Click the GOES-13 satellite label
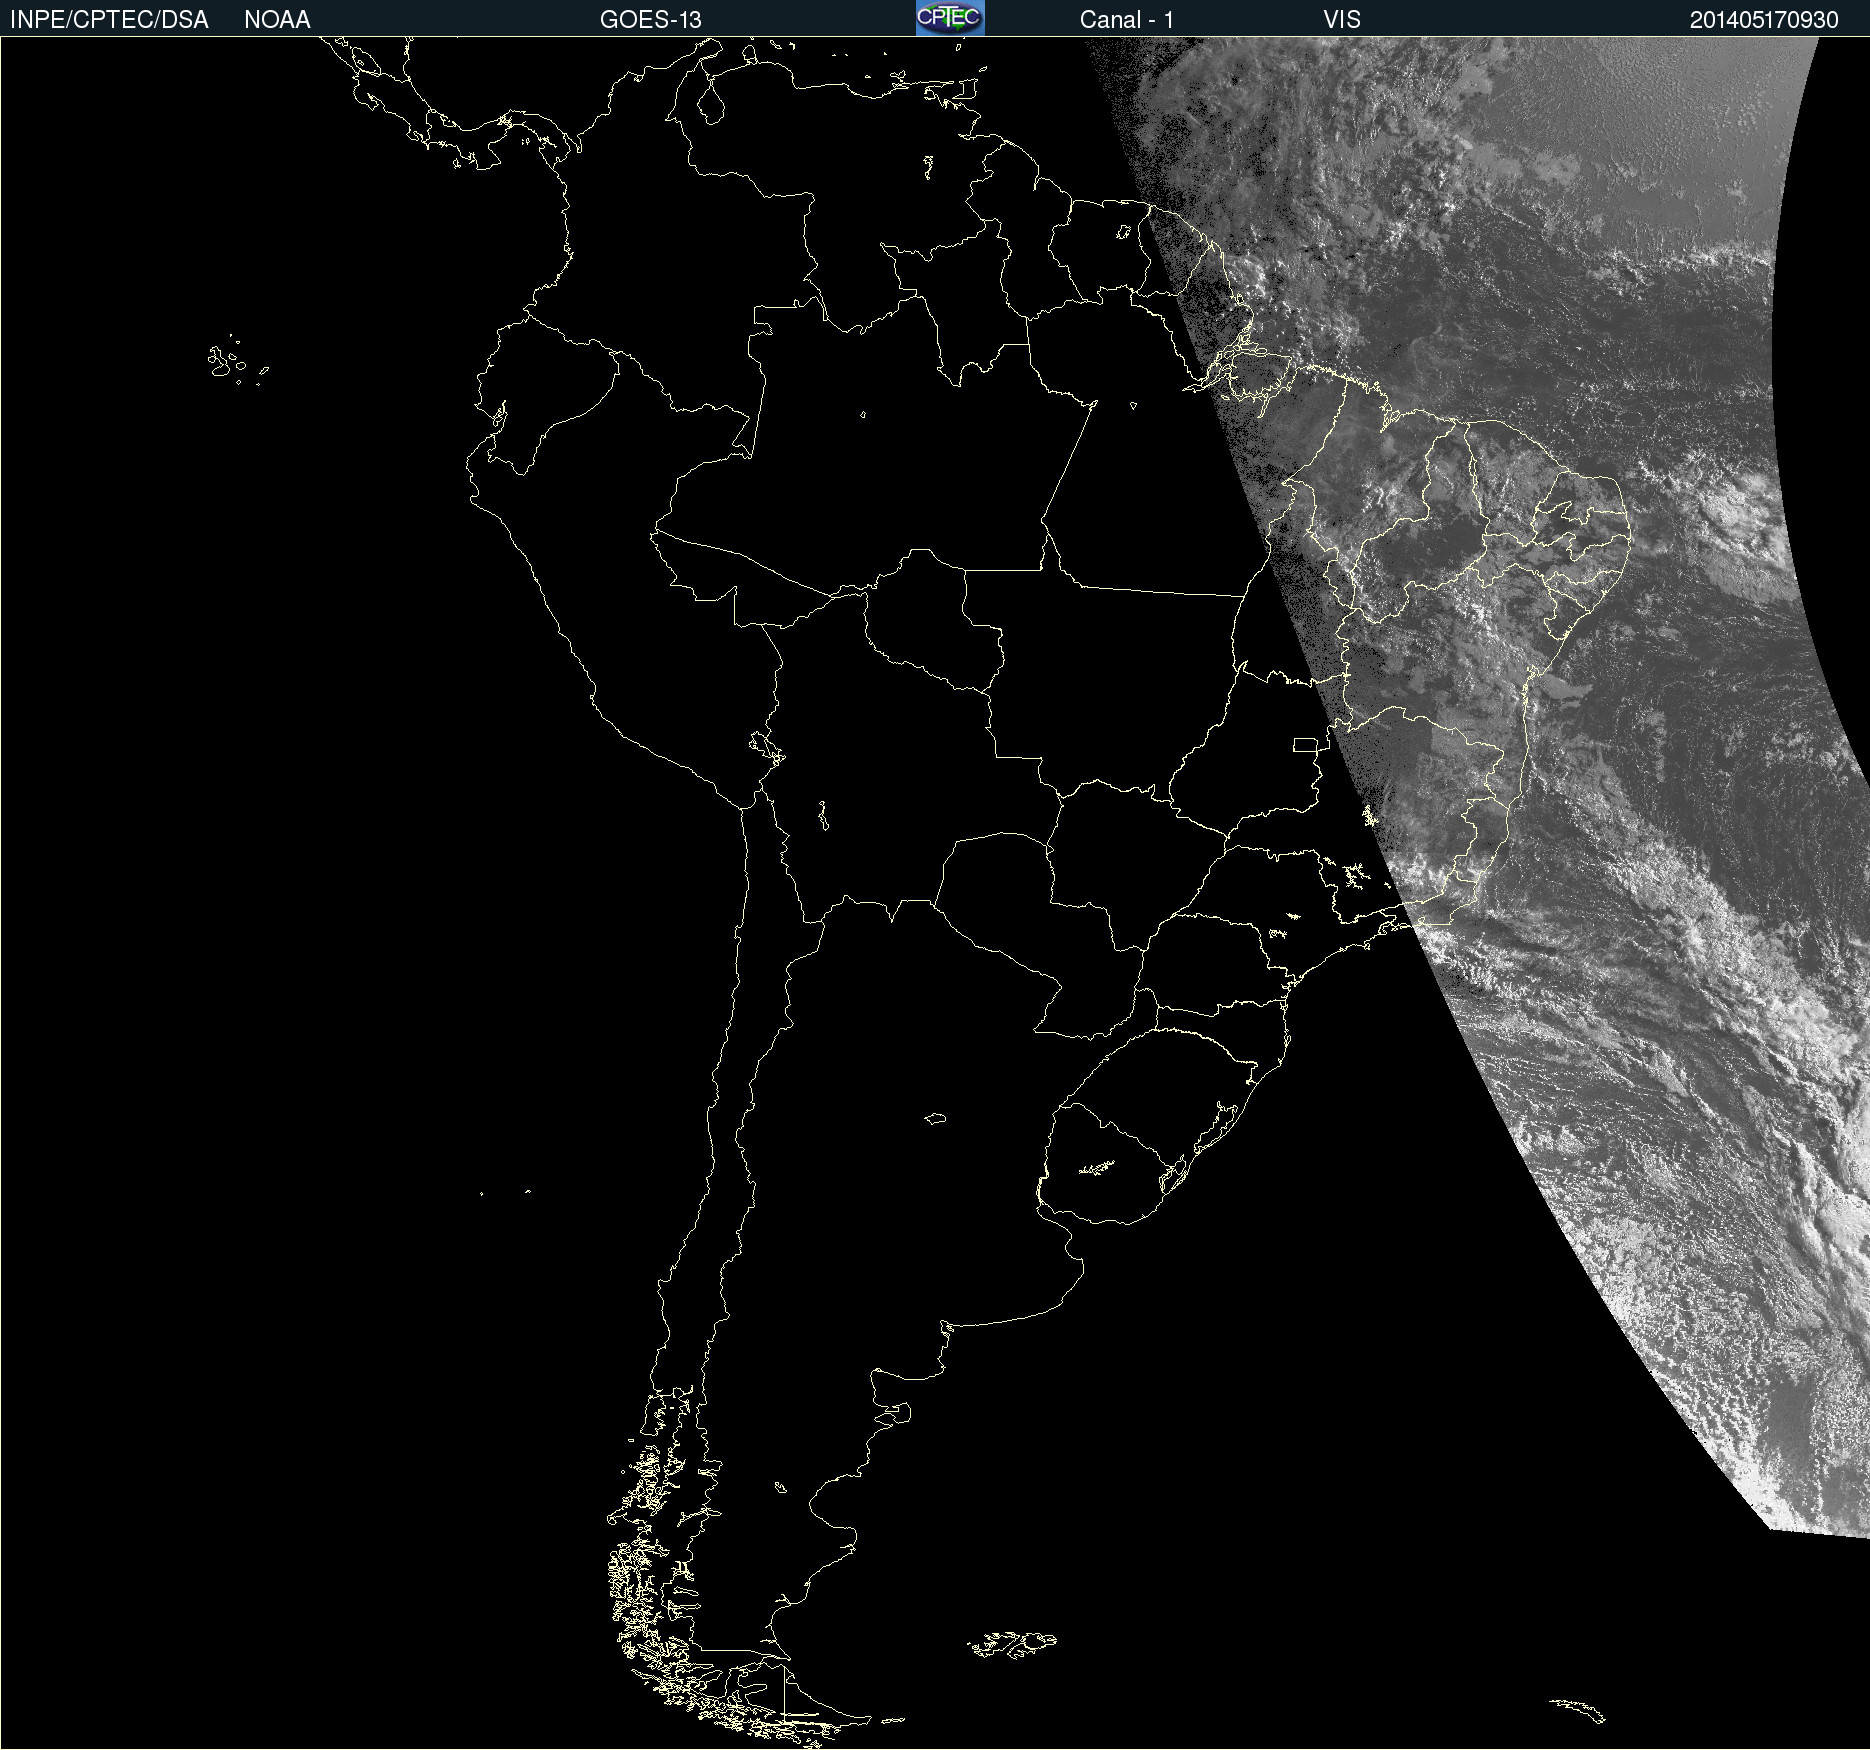Screen dimensions: 1870x1750 (x=651, y=20)
